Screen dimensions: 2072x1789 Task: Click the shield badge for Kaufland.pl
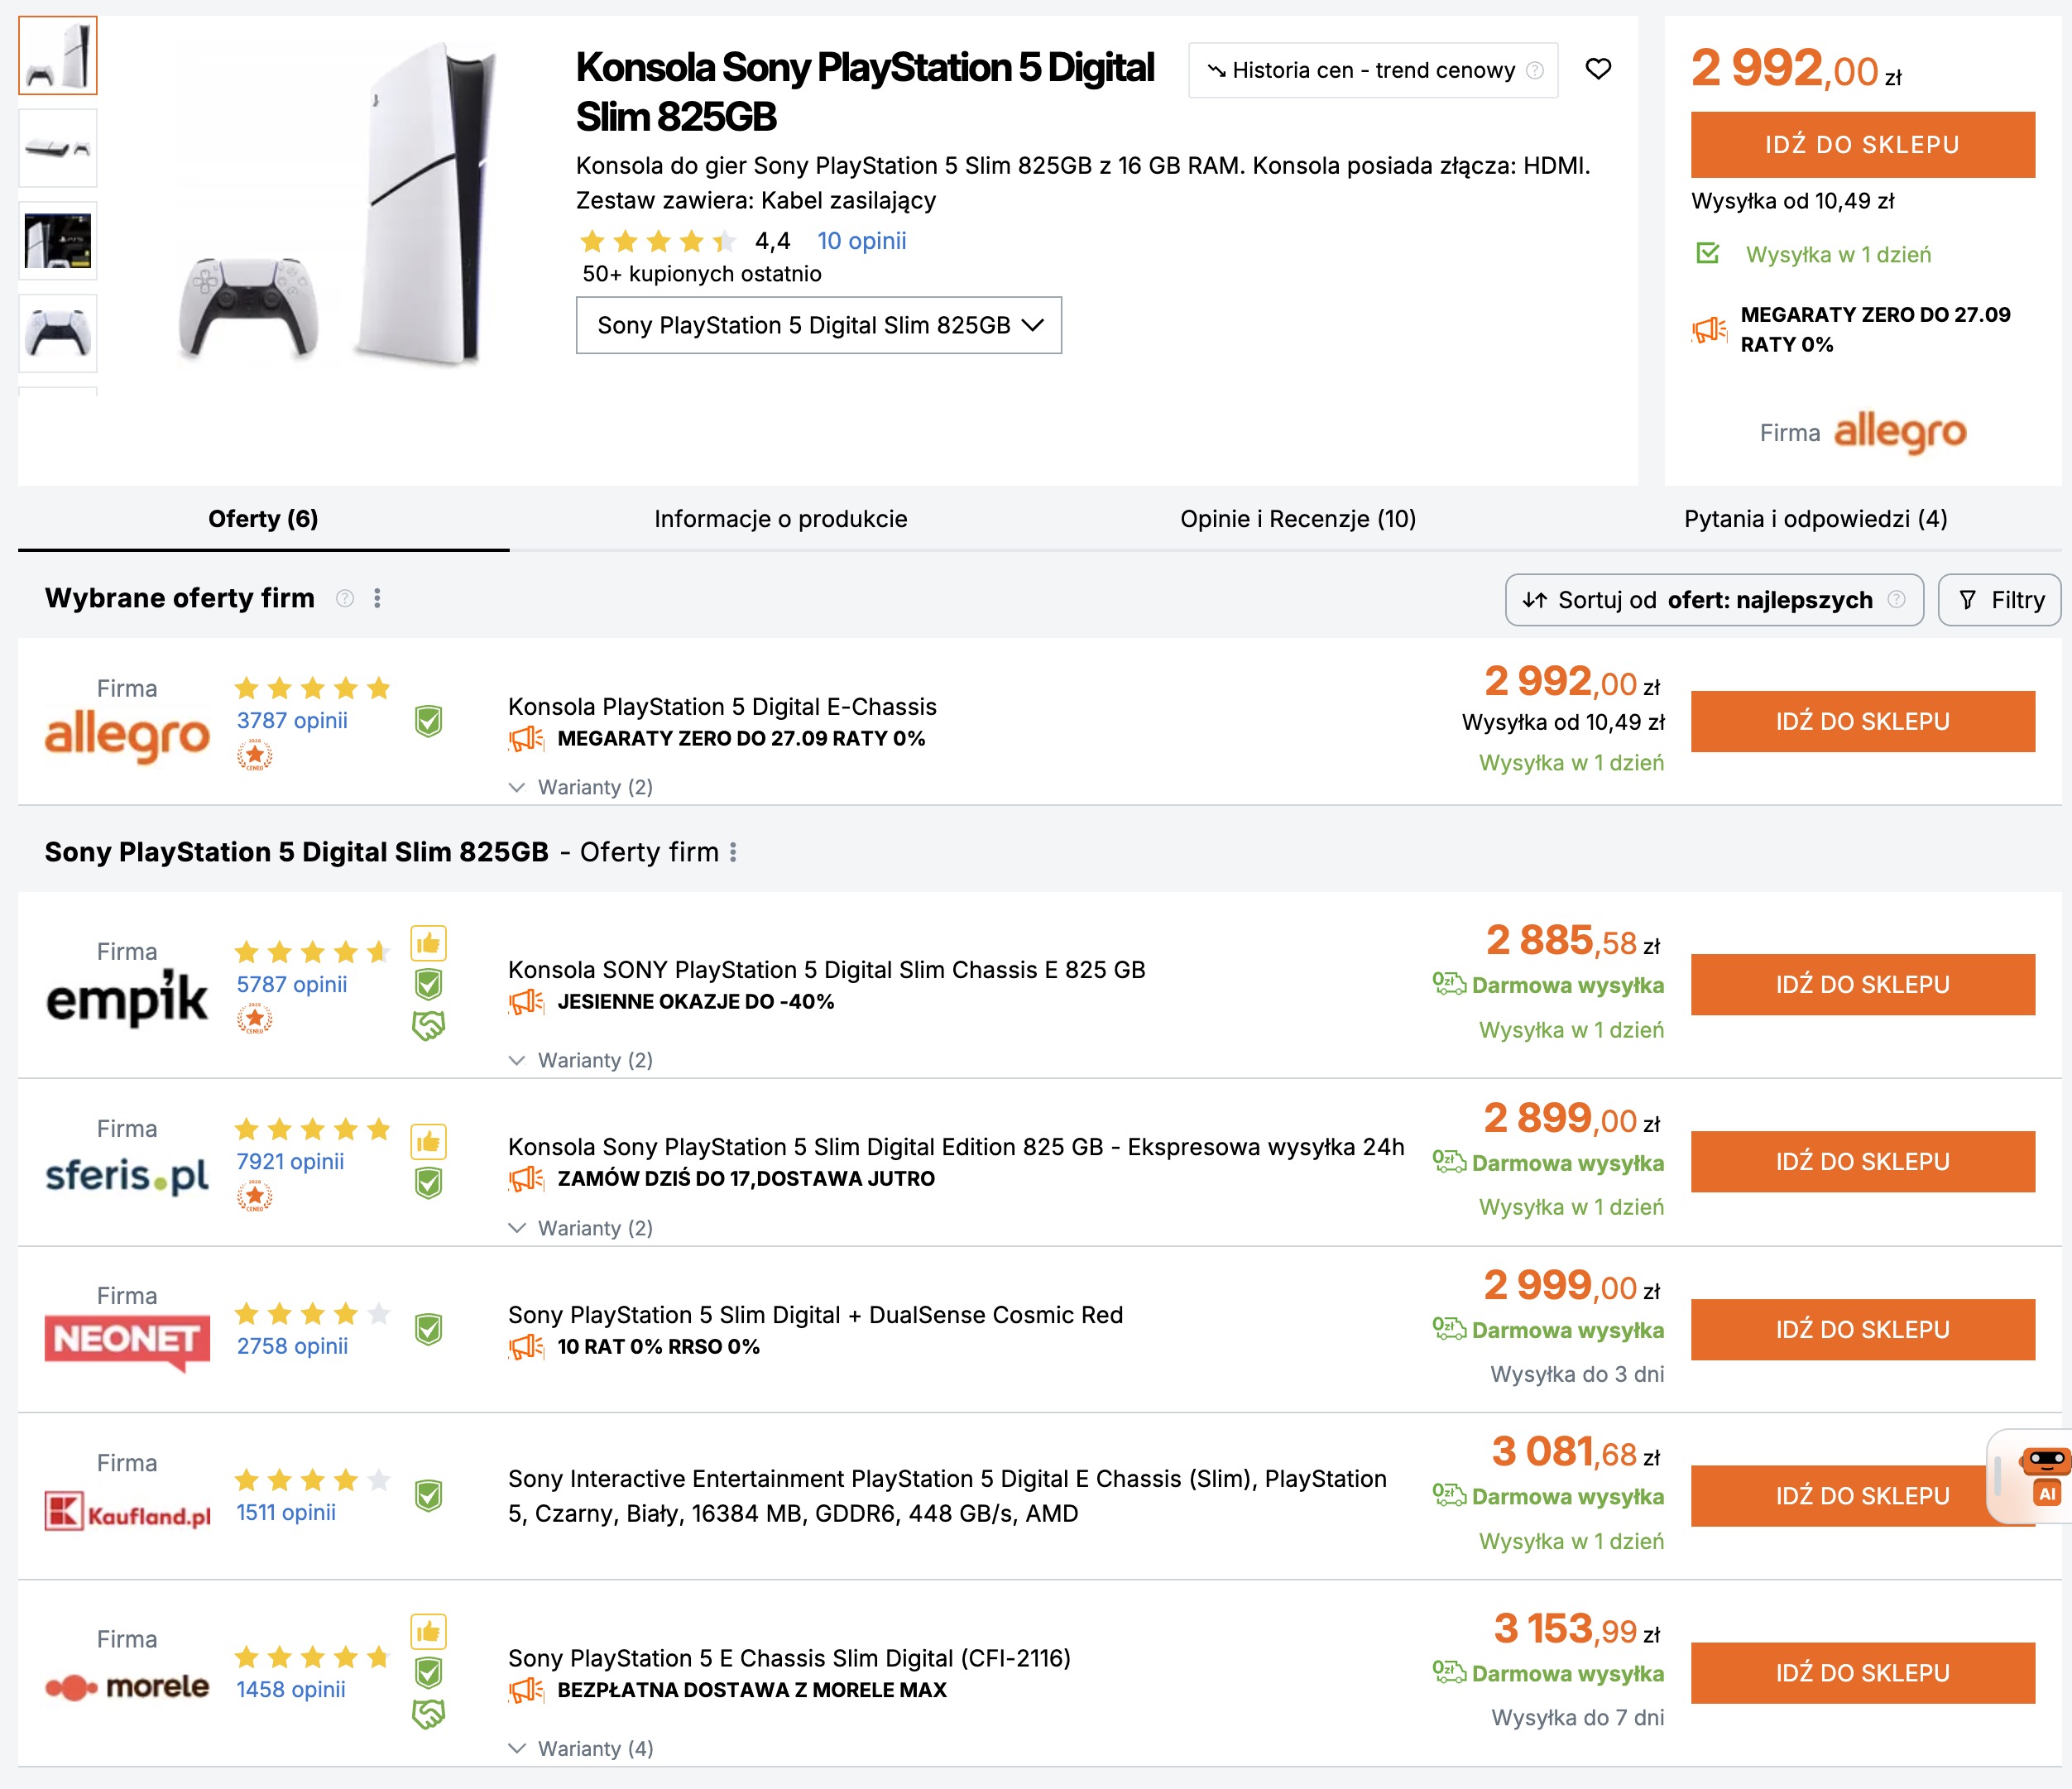(x=428, y=1496)
